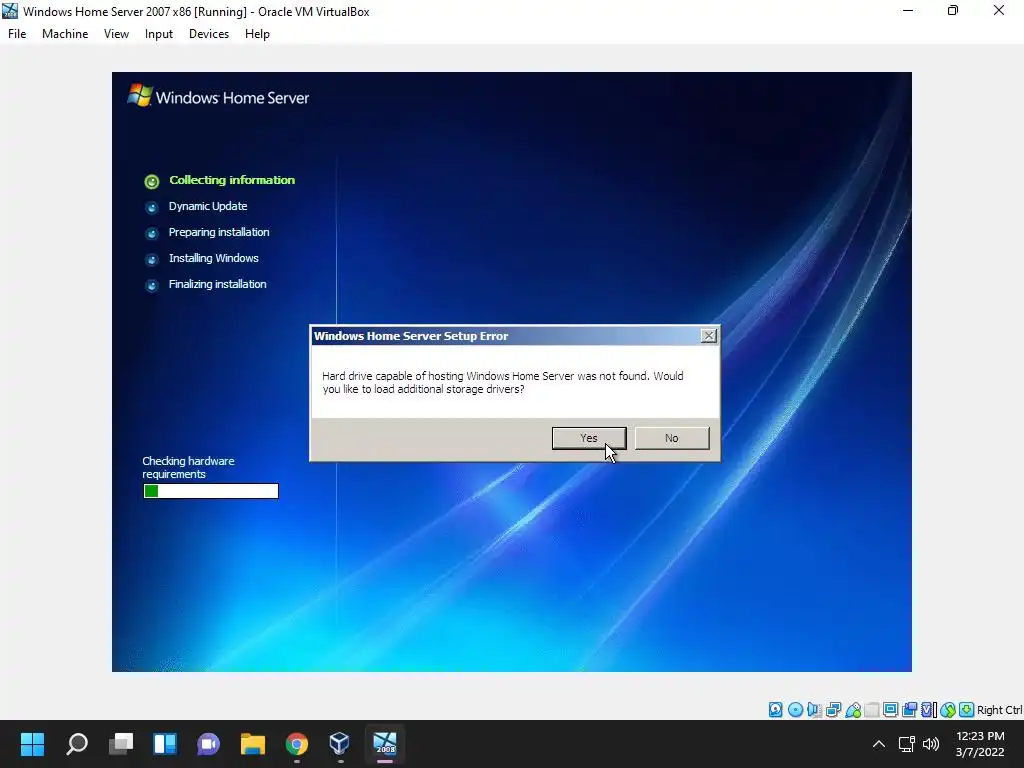The width and height of the screenshot is (1024, 768).
Task: Click the Checking hardware requirements text
Action: click(188, 468)
